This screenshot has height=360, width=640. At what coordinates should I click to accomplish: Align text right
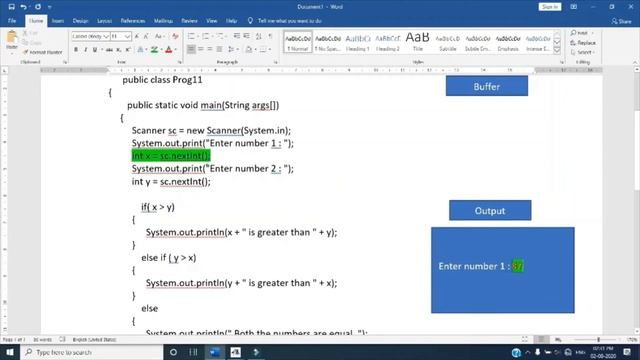point(210,50)
